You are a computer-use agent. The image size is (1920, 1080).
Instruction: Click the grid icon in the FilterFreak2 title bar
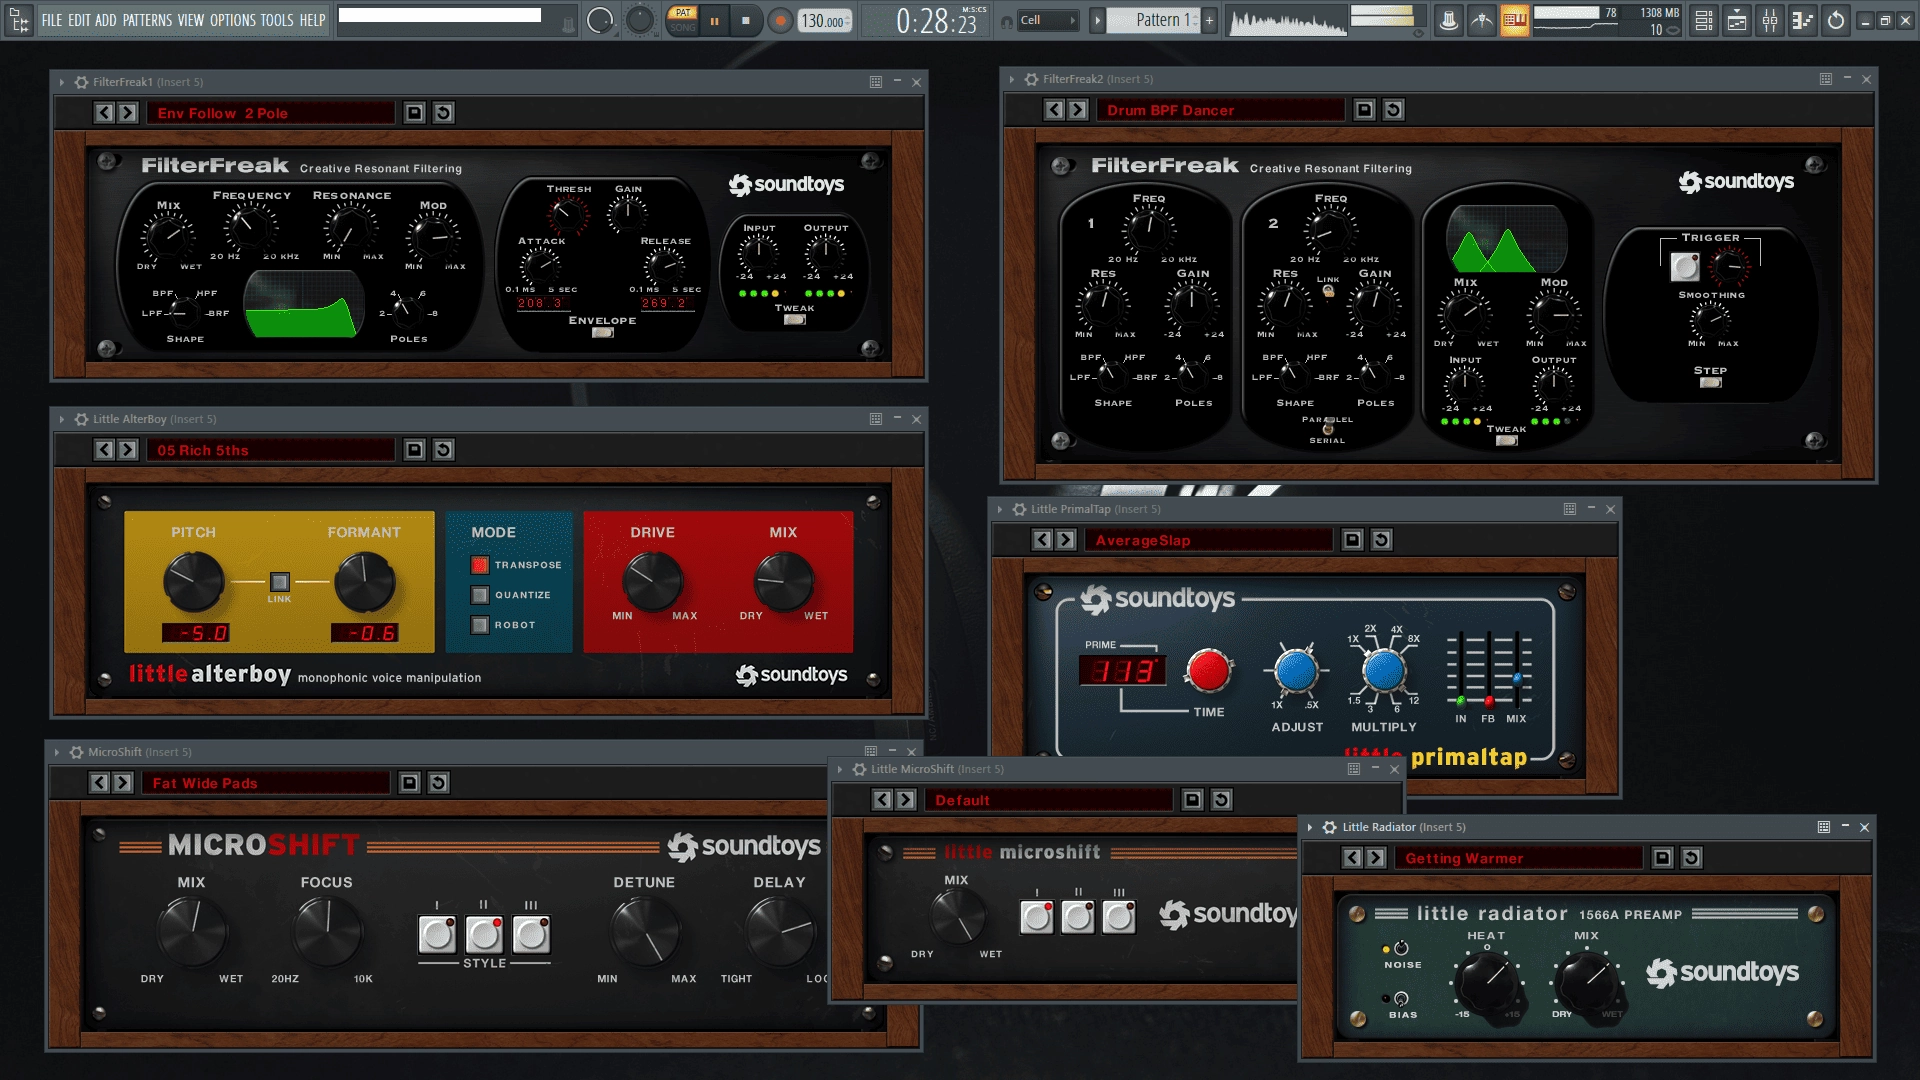click(1826, 79)
